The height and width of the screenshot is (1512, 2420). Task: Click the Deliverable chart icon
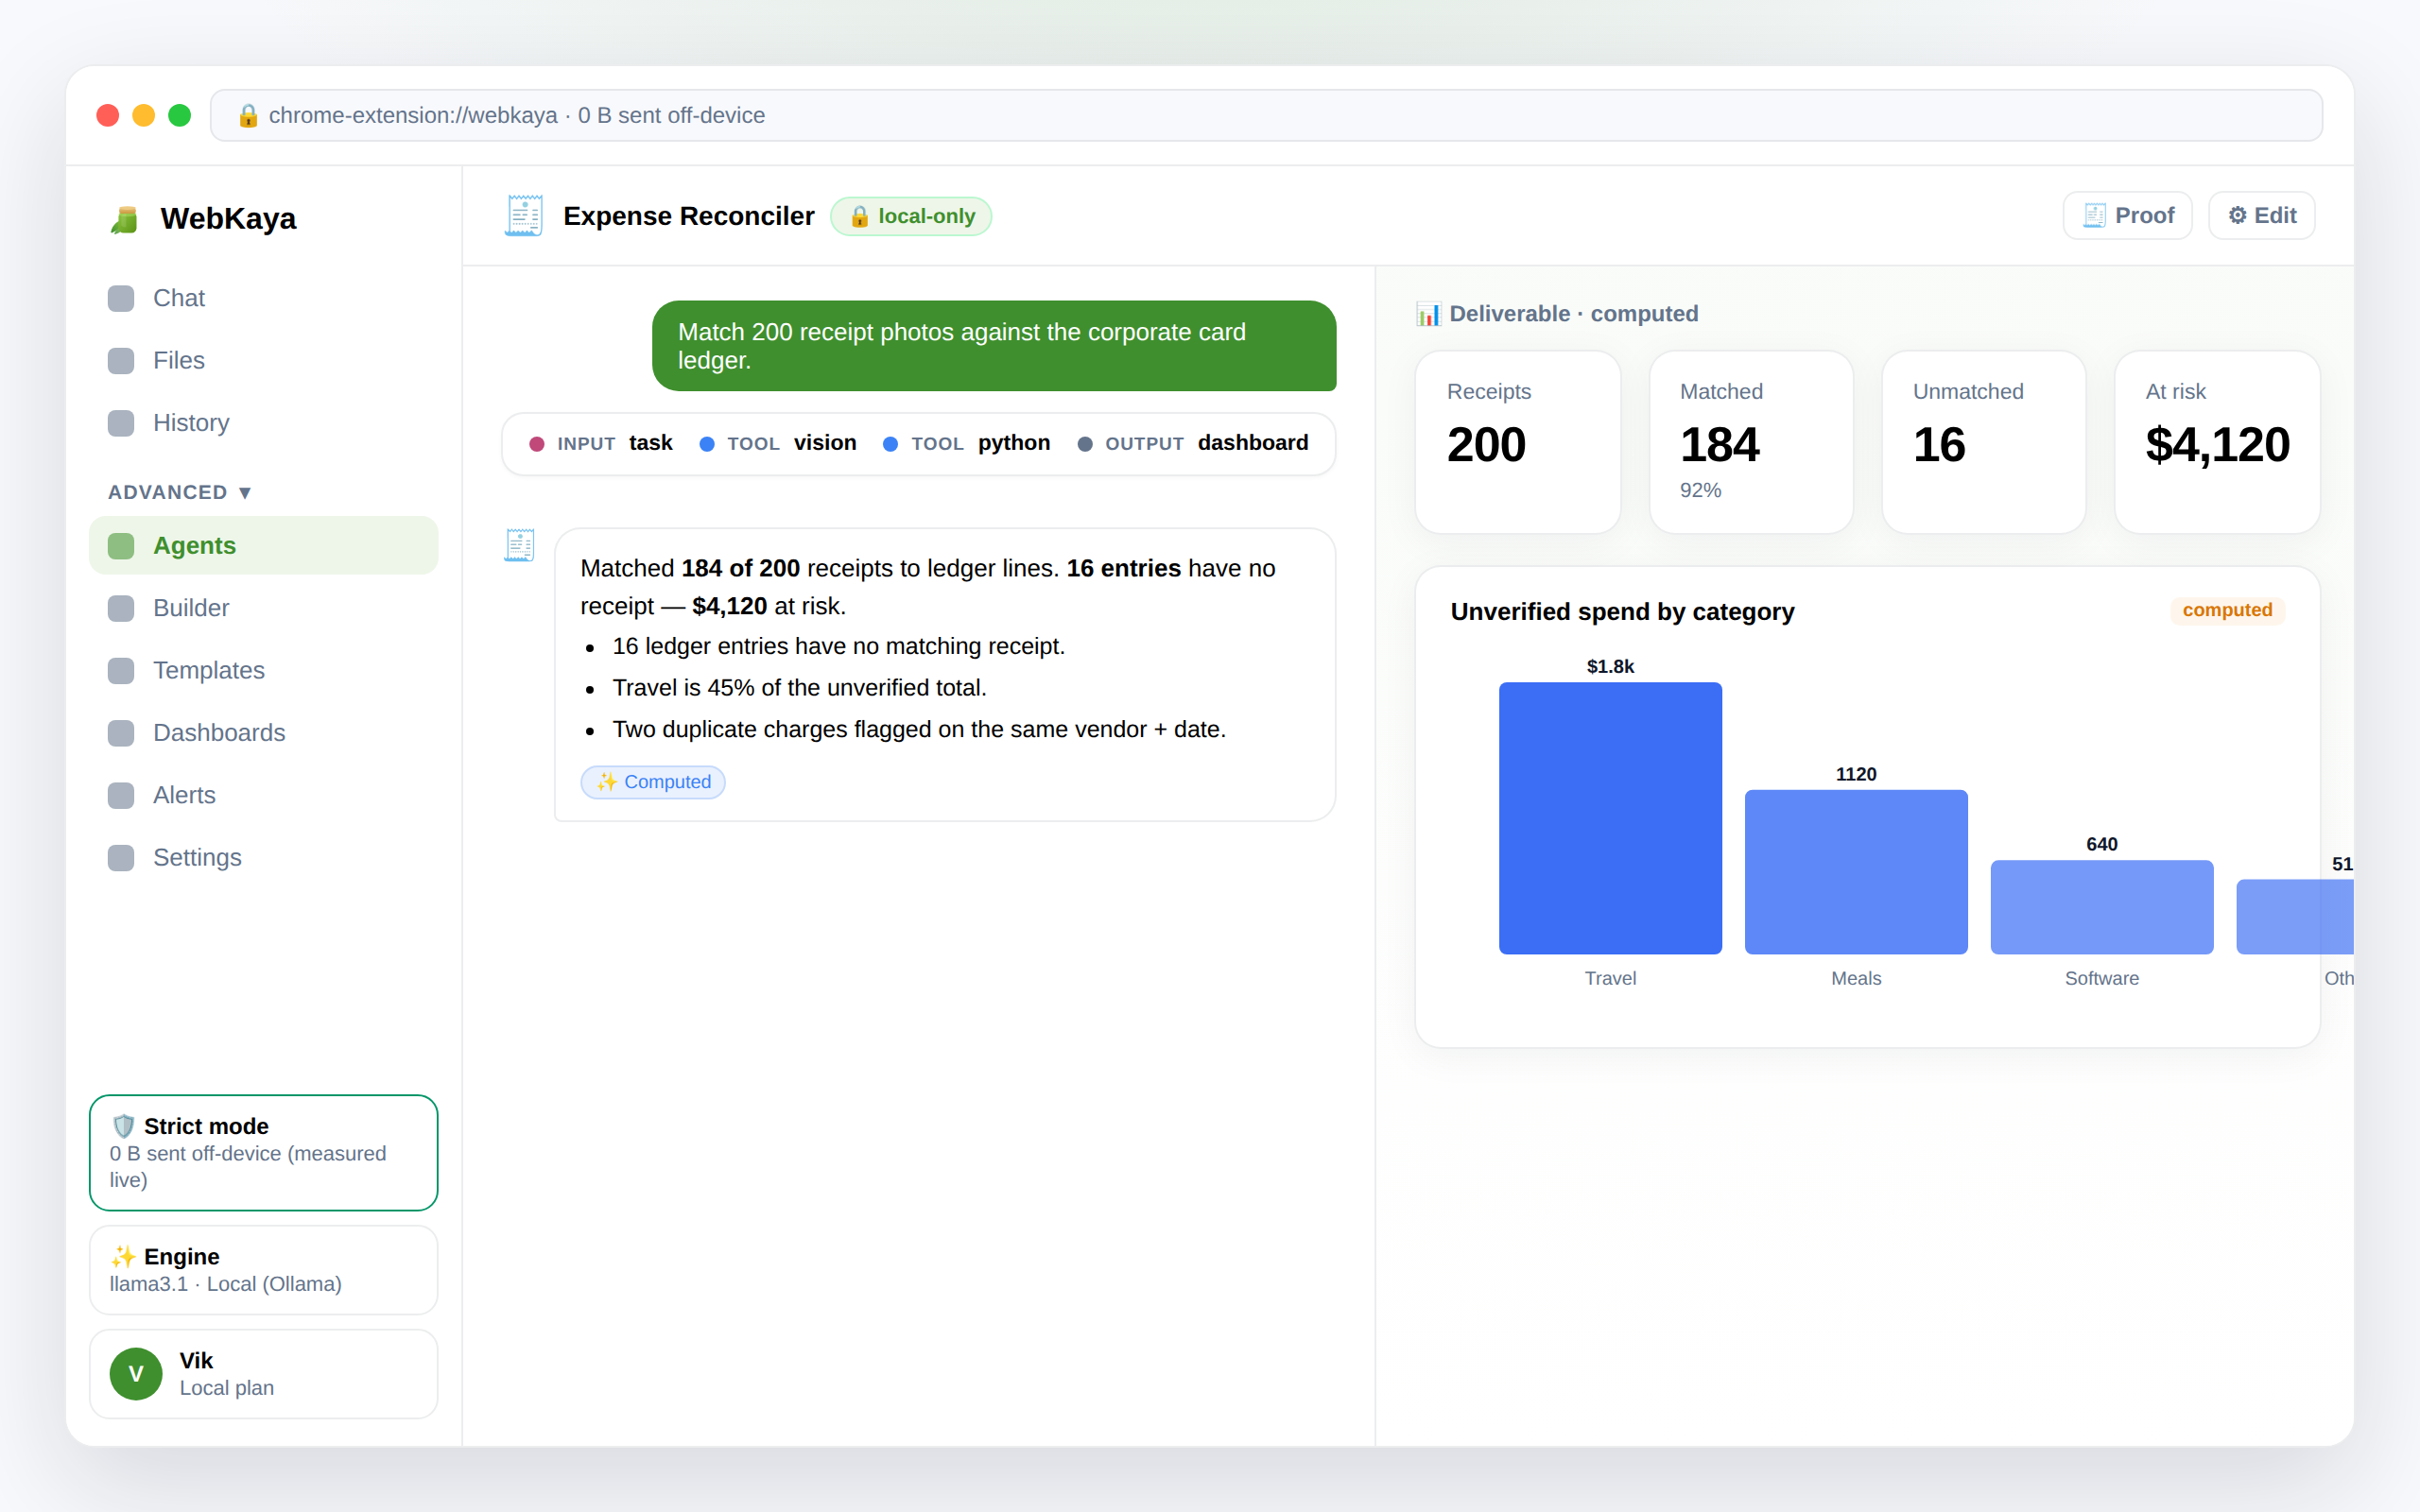(x=1428, y=314)
